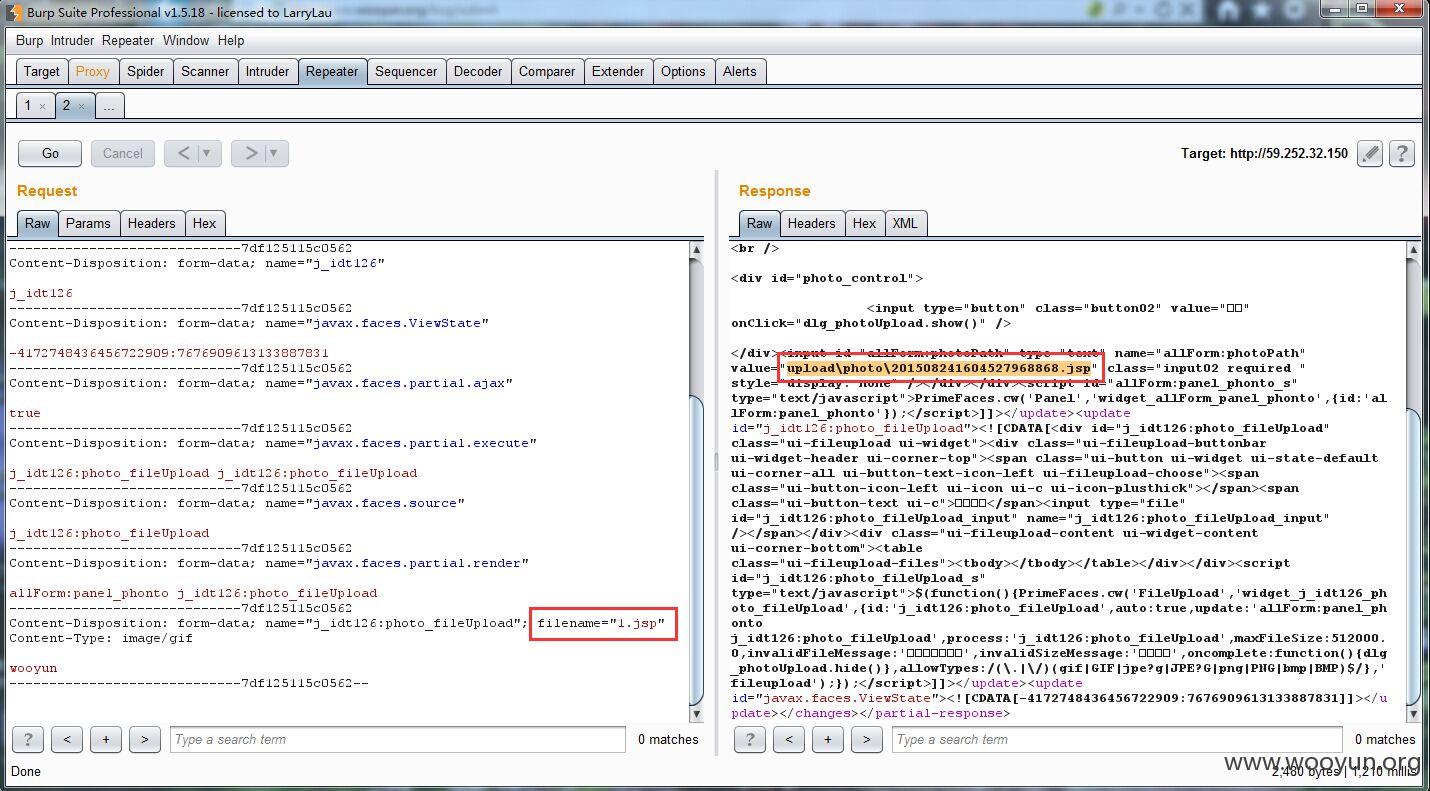
Task: Find next match in Request
Action: (x=144, y=739)
